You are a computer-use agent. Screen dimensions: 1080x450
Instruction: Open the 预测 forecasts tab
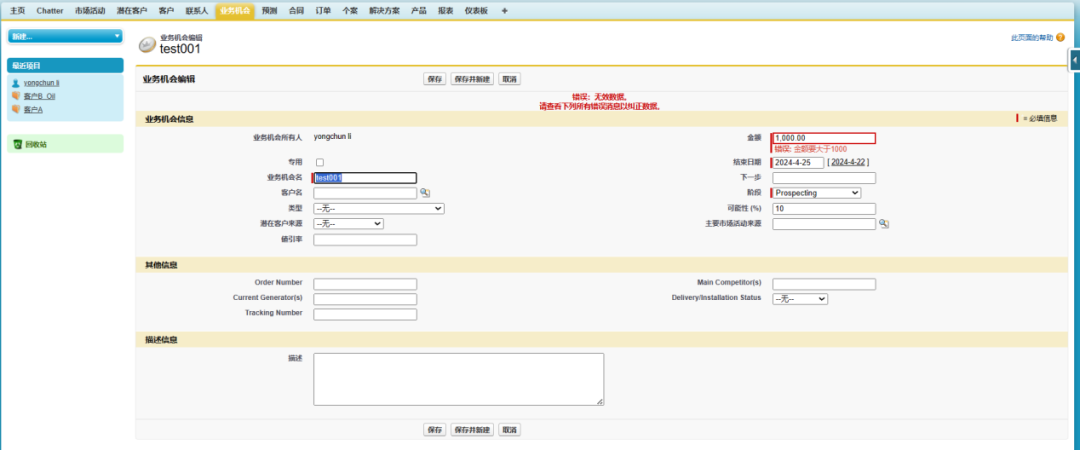(269, 11)
